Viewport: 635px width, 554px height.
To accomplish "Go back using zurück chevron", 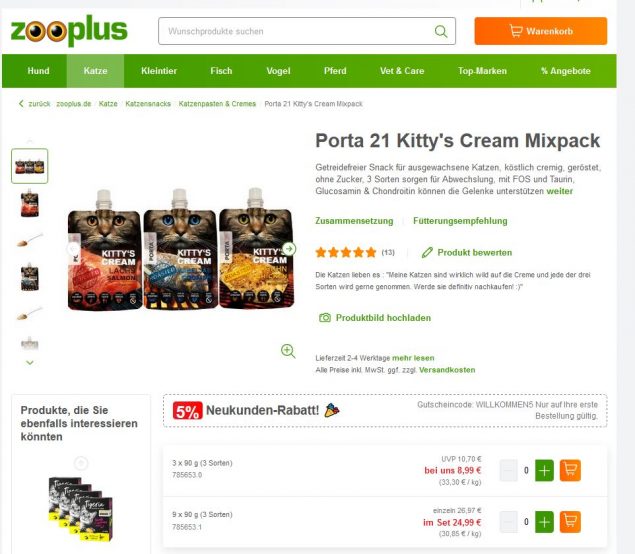I will point(21,104).
